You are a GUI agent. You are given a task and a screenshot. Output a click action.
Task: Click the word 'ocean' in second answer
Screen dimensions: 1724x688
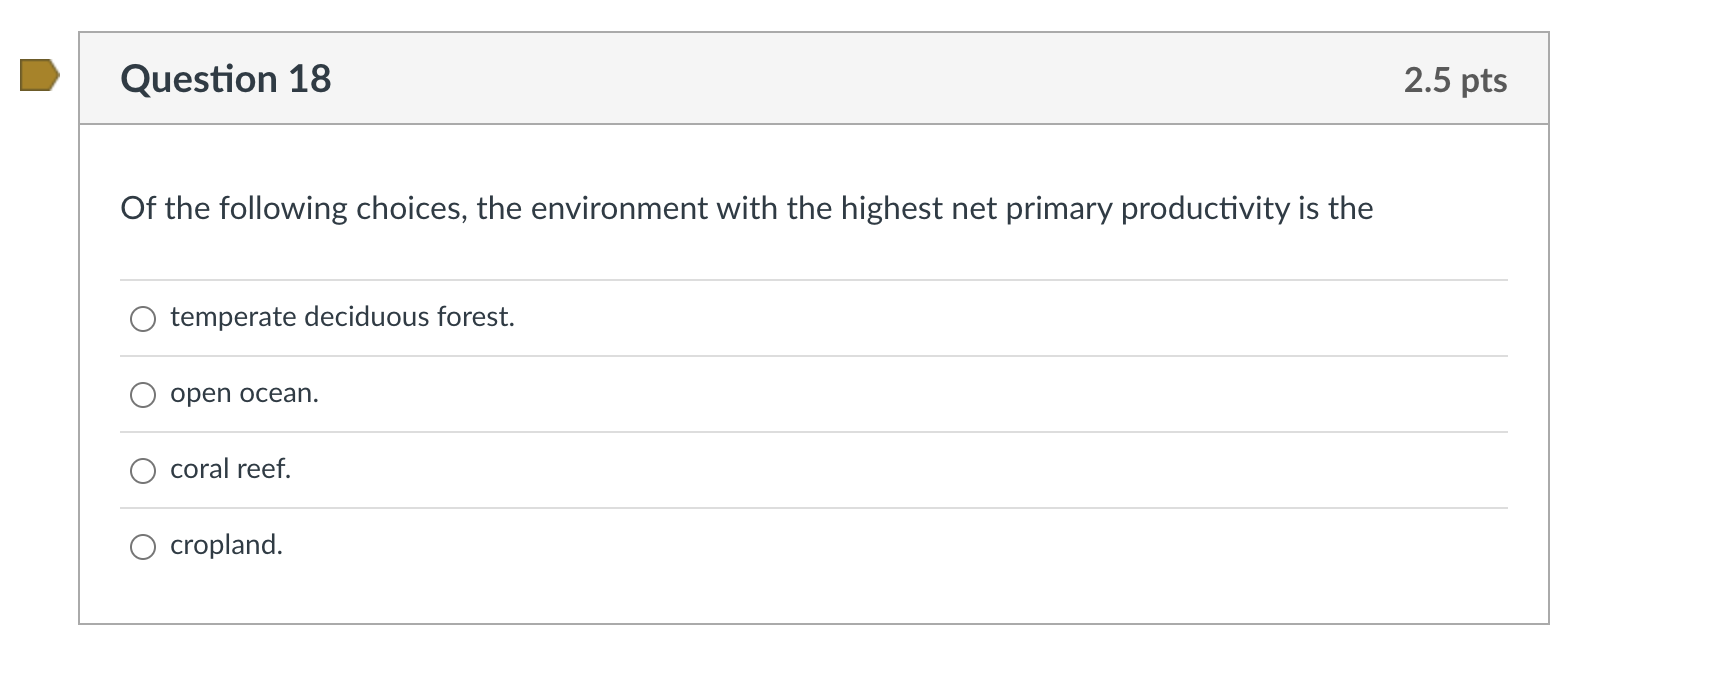[x=276, y=393]
